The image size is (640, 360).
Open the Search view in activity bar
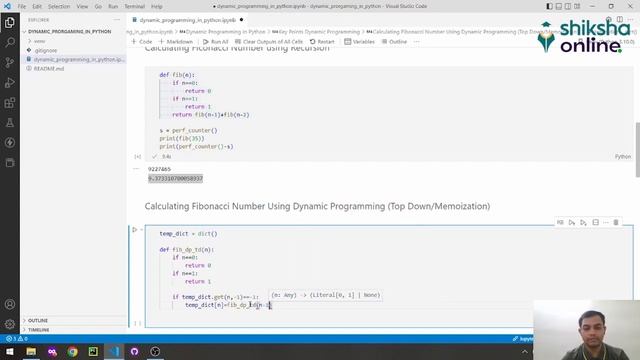click(x=10, y=42)
